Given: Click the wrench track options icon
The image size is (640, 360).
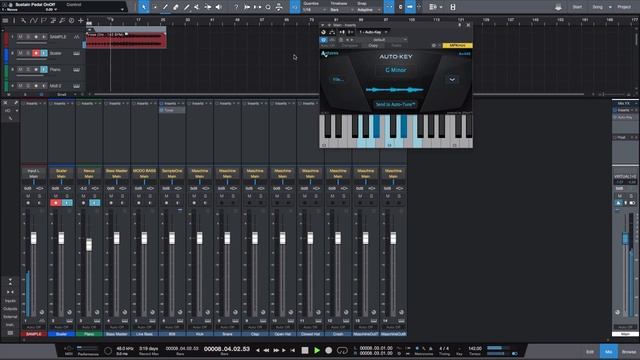Looking at the screenshot, I should point(24,20).
